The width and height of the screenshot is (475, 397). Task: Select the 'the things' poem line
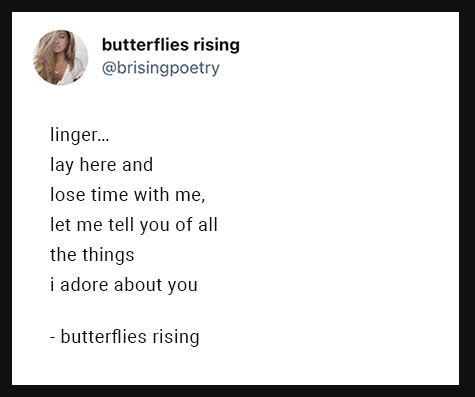point(92,255)
